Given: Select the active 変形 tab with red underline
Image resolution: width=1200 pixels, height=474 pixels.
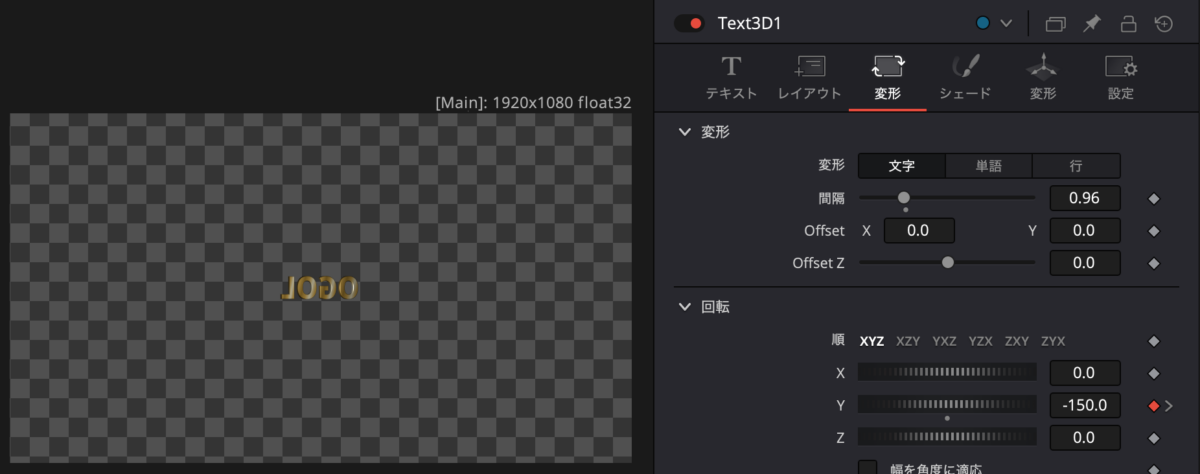Looking at the screenshot, I should pyautogui.click(x=887, y=78).
